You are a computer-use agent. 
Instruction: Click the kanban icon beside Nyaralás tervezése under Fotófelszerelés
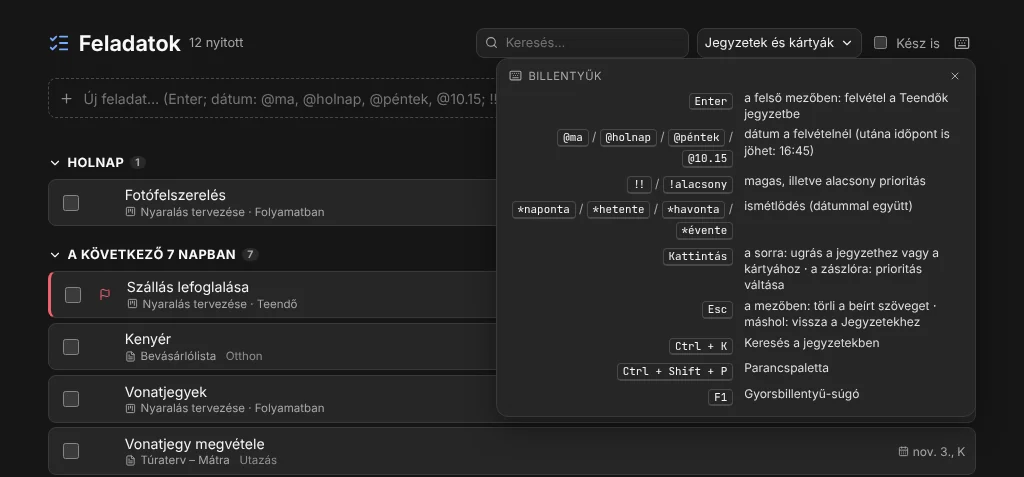(131, 212)
